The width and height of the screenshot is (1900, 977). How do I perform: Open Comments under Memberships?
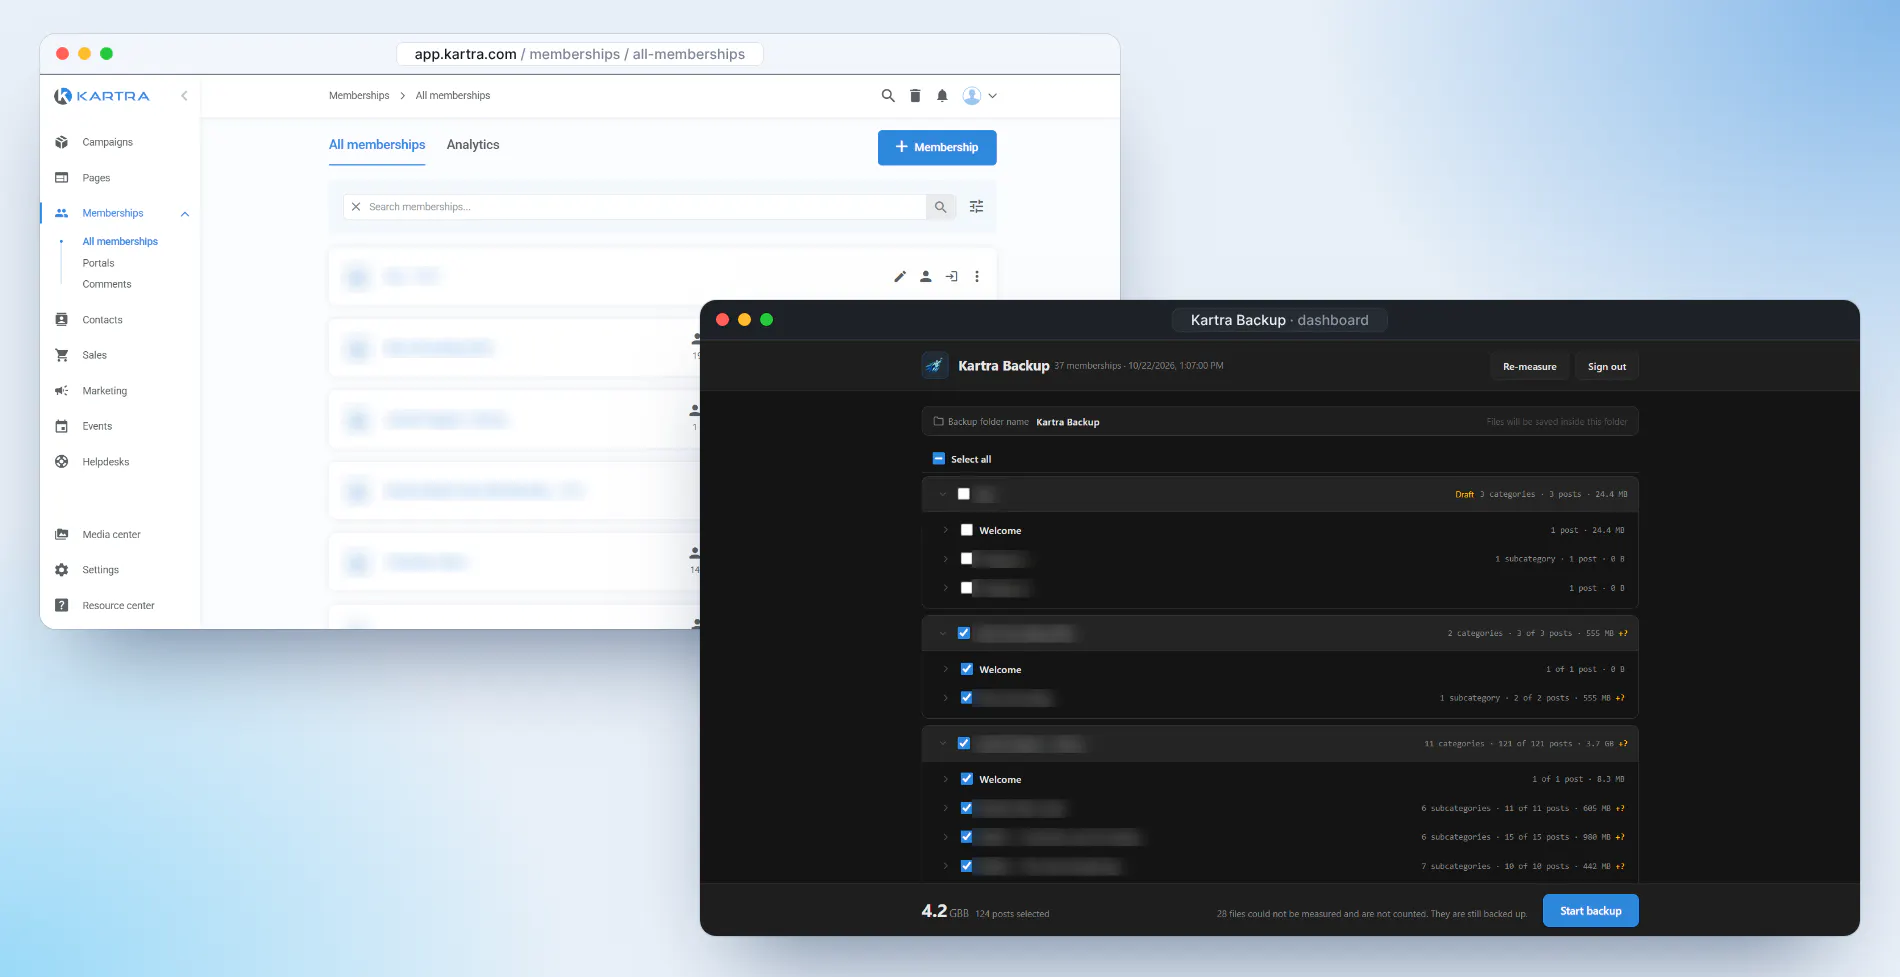107,285
